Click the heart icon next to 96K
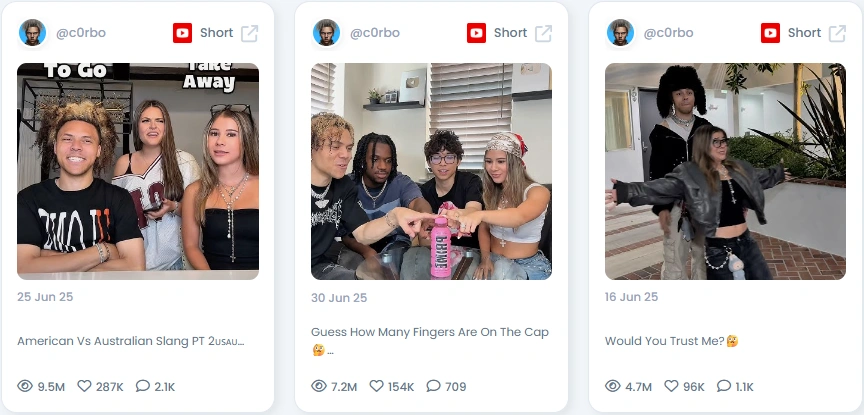 tap(671, 386)
